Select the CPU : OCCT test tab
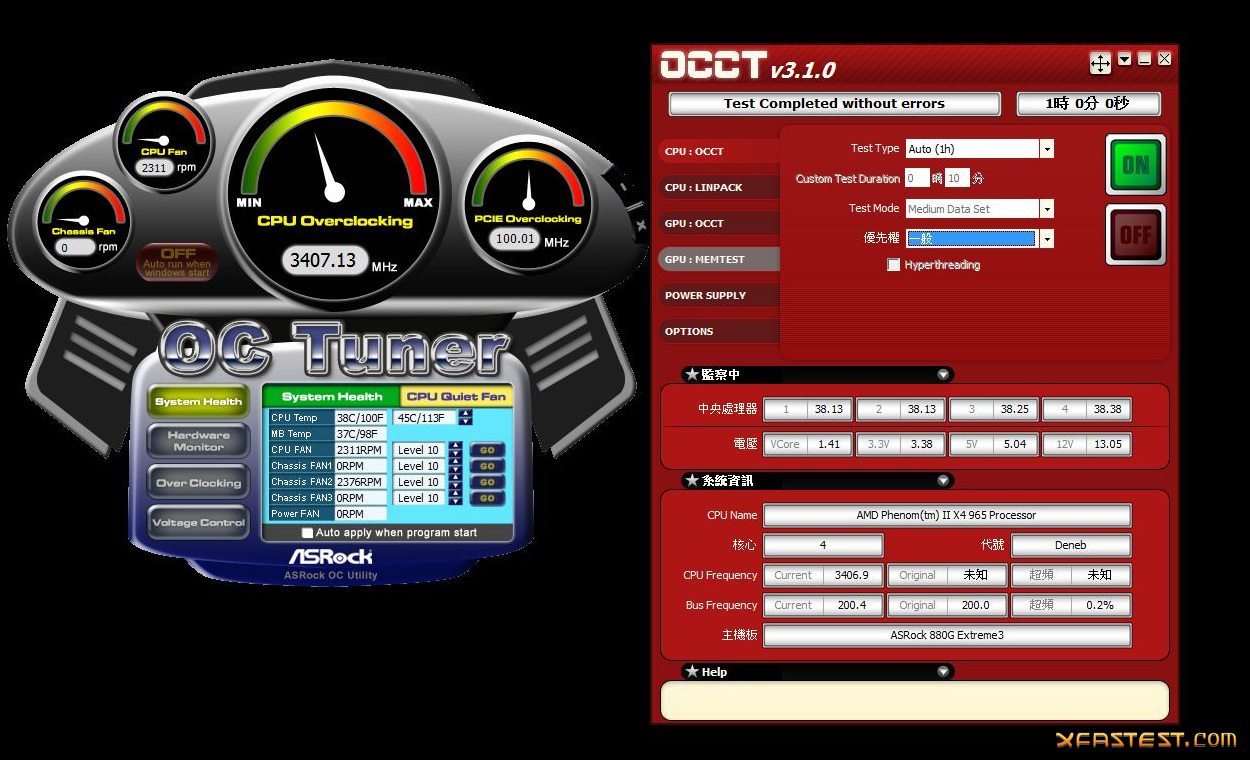 point(720,152)
